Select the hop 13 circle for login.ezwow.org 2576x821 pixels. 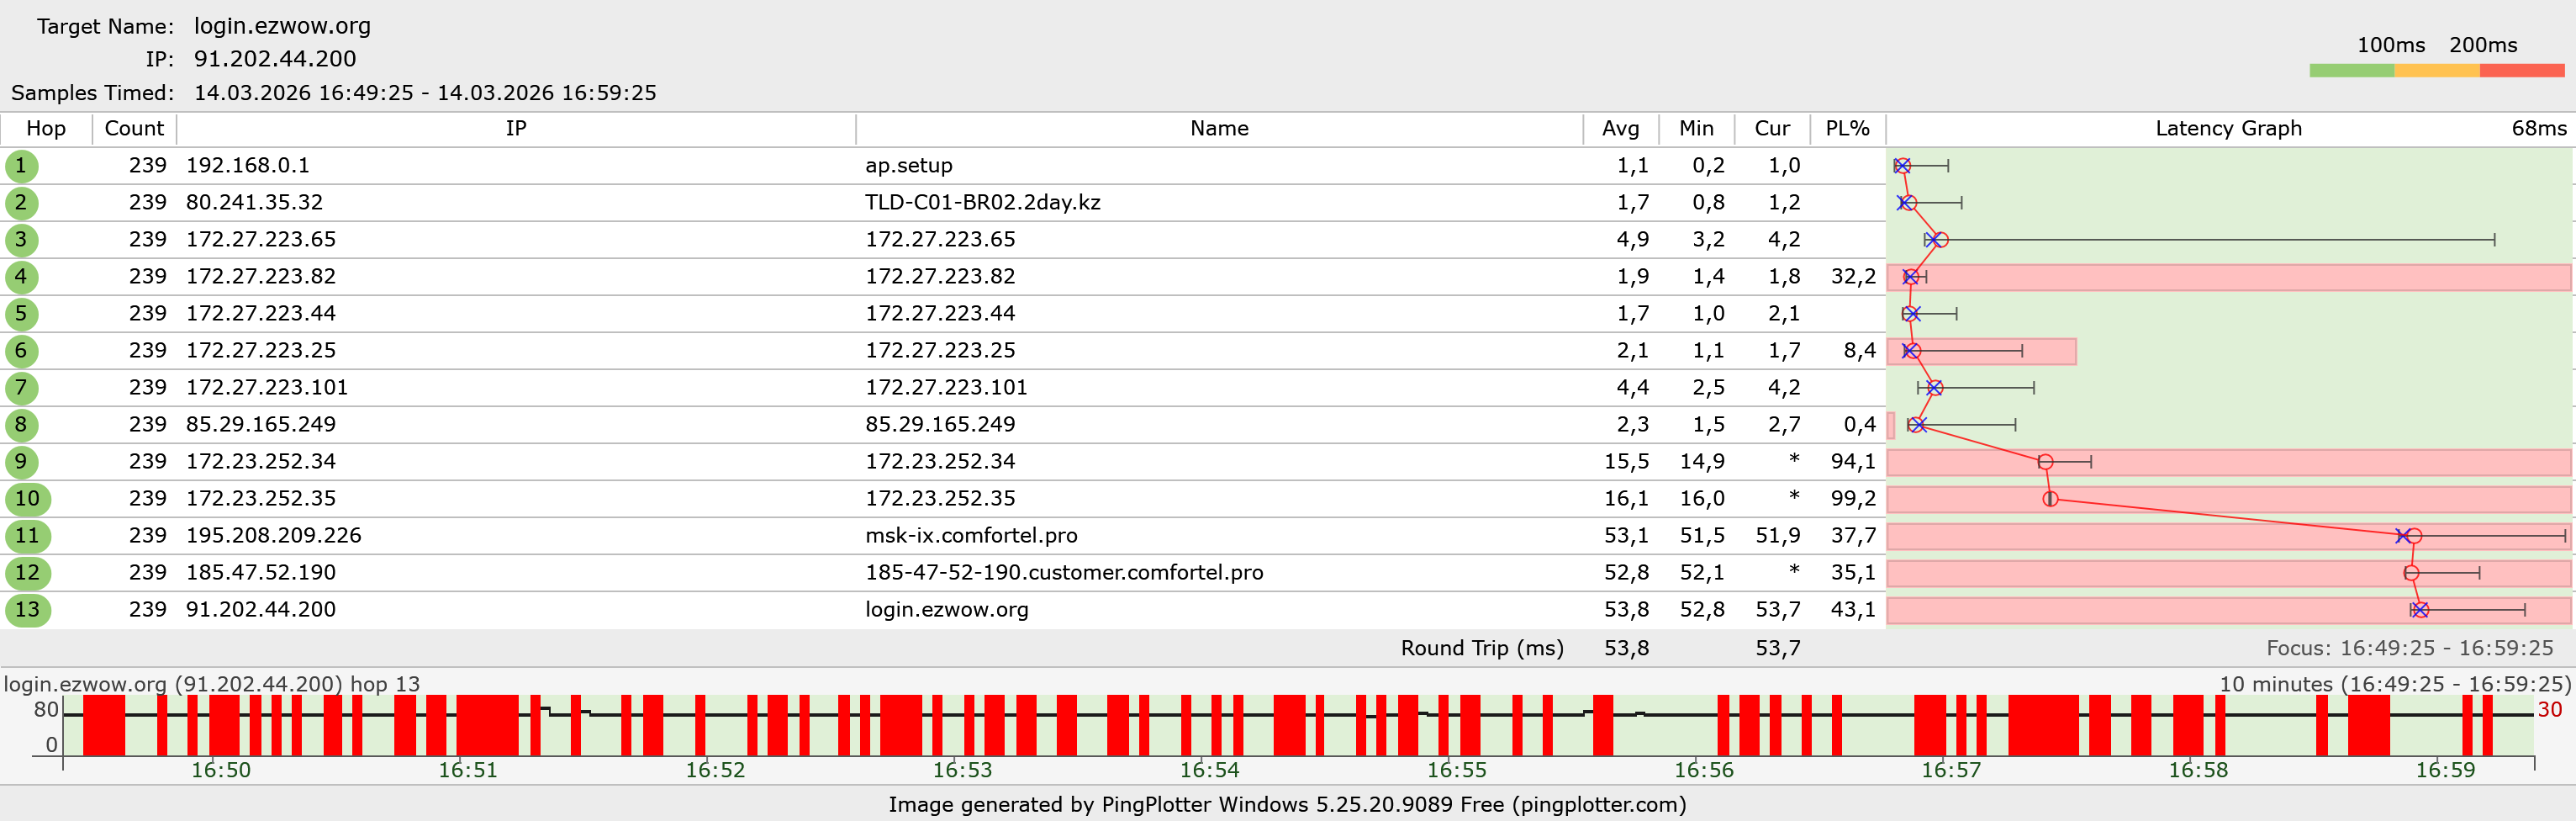[27, 610]
